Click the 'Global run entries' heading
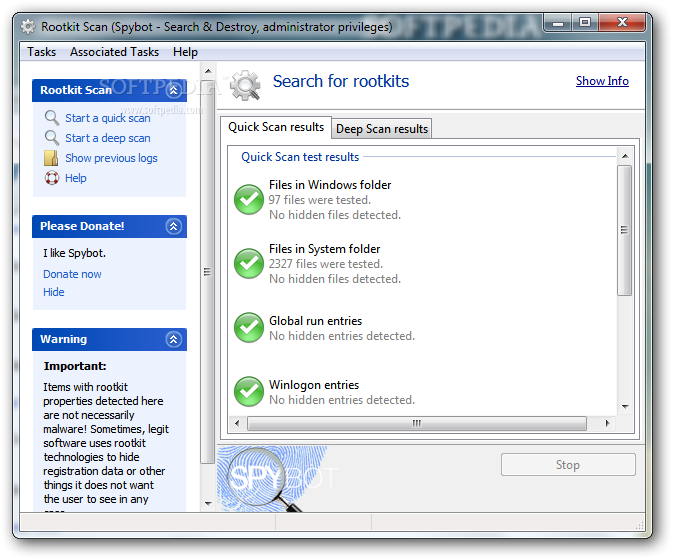This screenshot has height=559, width=673. 315,321
